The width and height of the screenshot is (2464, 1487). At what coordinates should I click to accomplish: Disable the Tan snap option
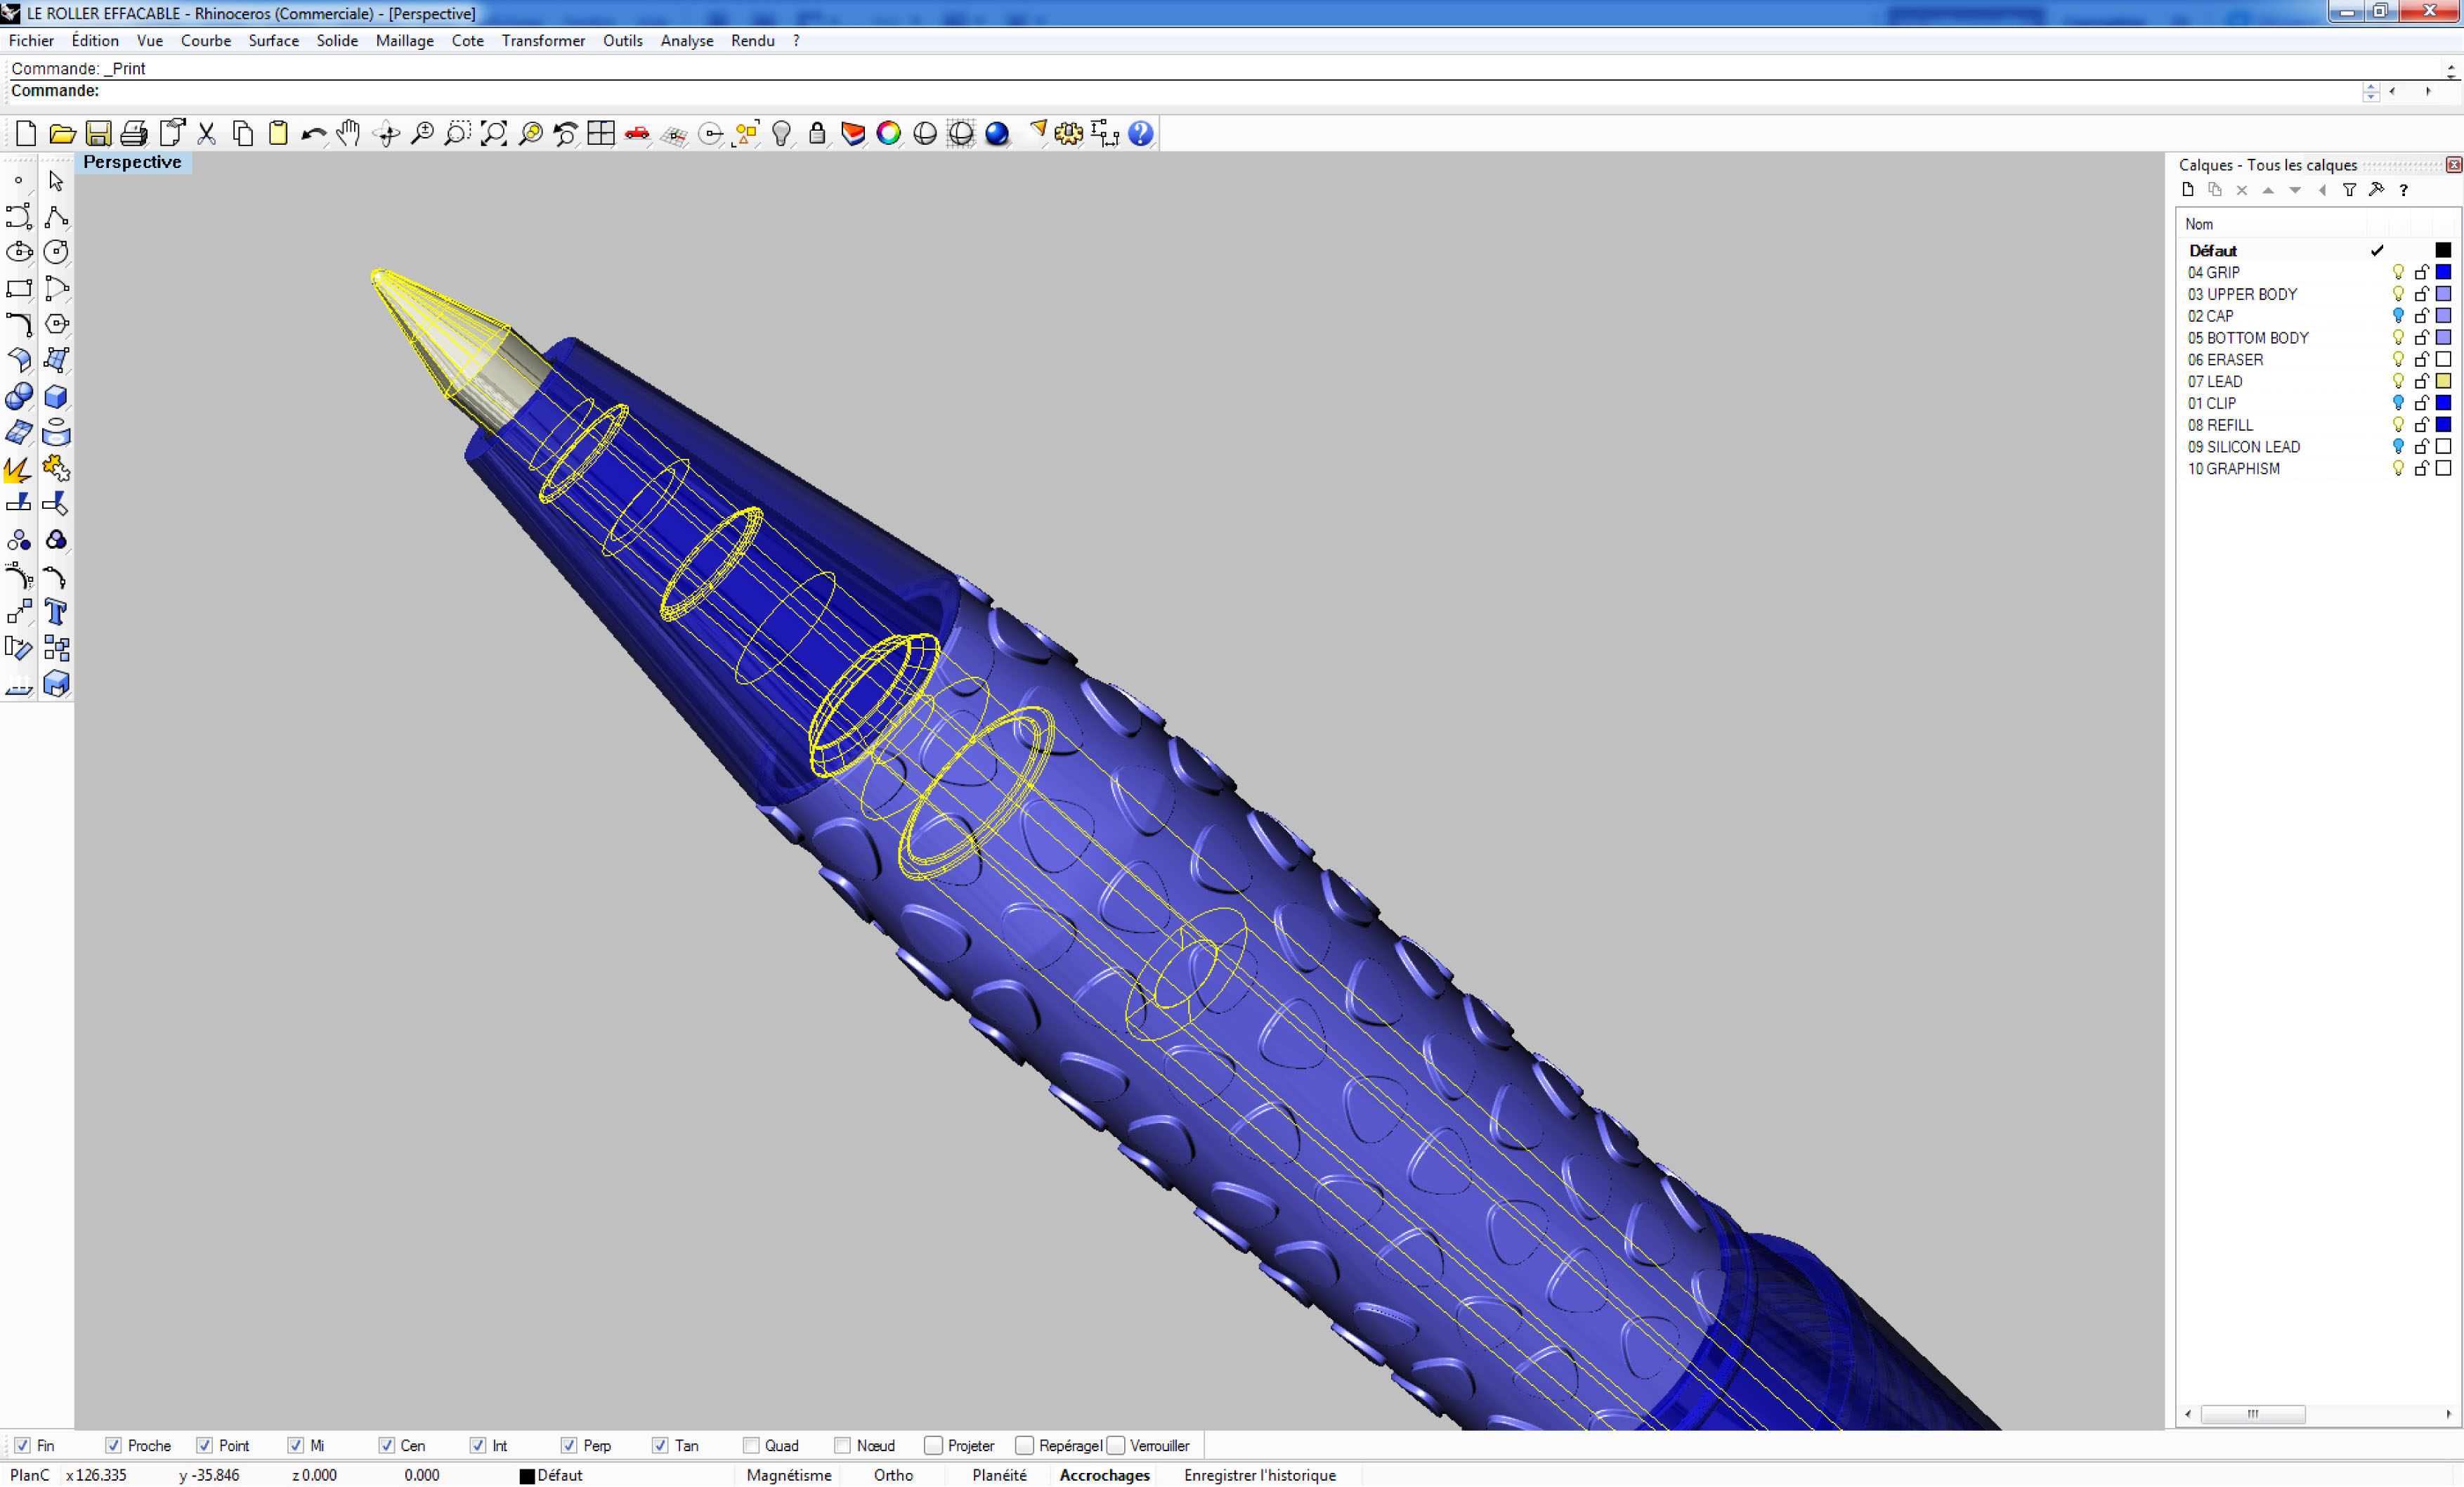660,1445
